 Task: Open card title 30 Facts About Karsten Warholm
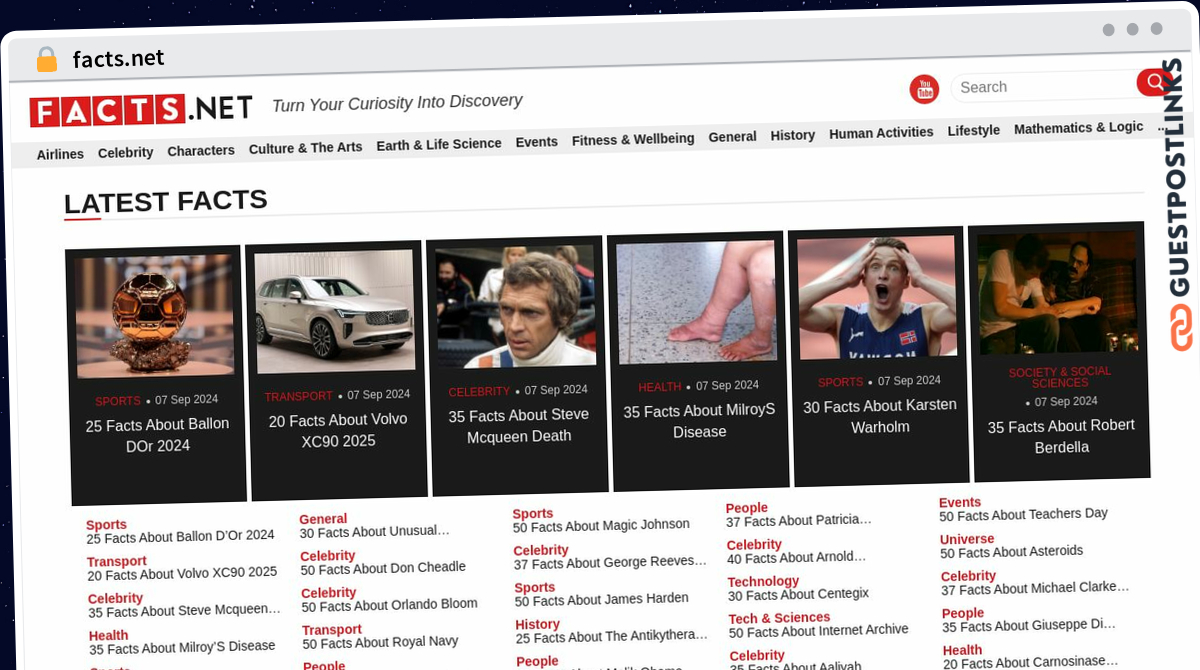[880, 416]
